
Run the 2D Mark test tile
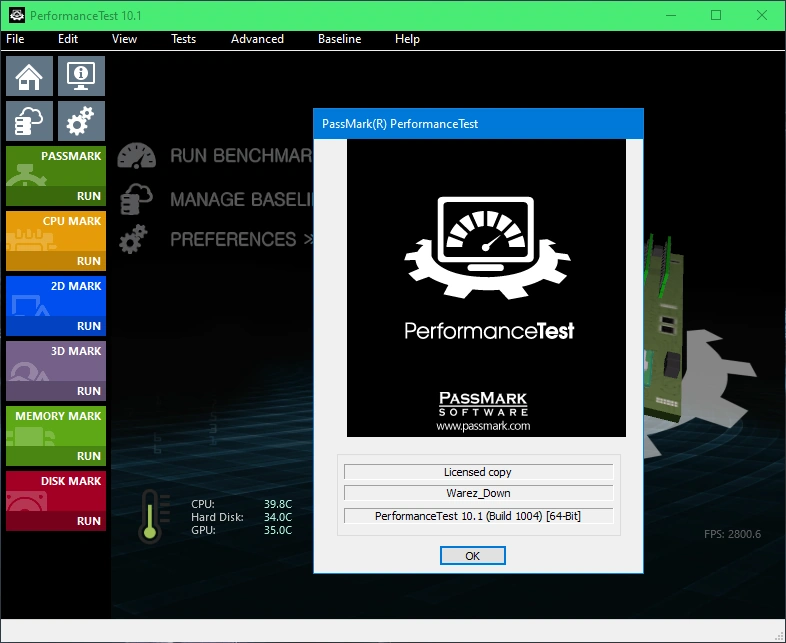[56, 306]
